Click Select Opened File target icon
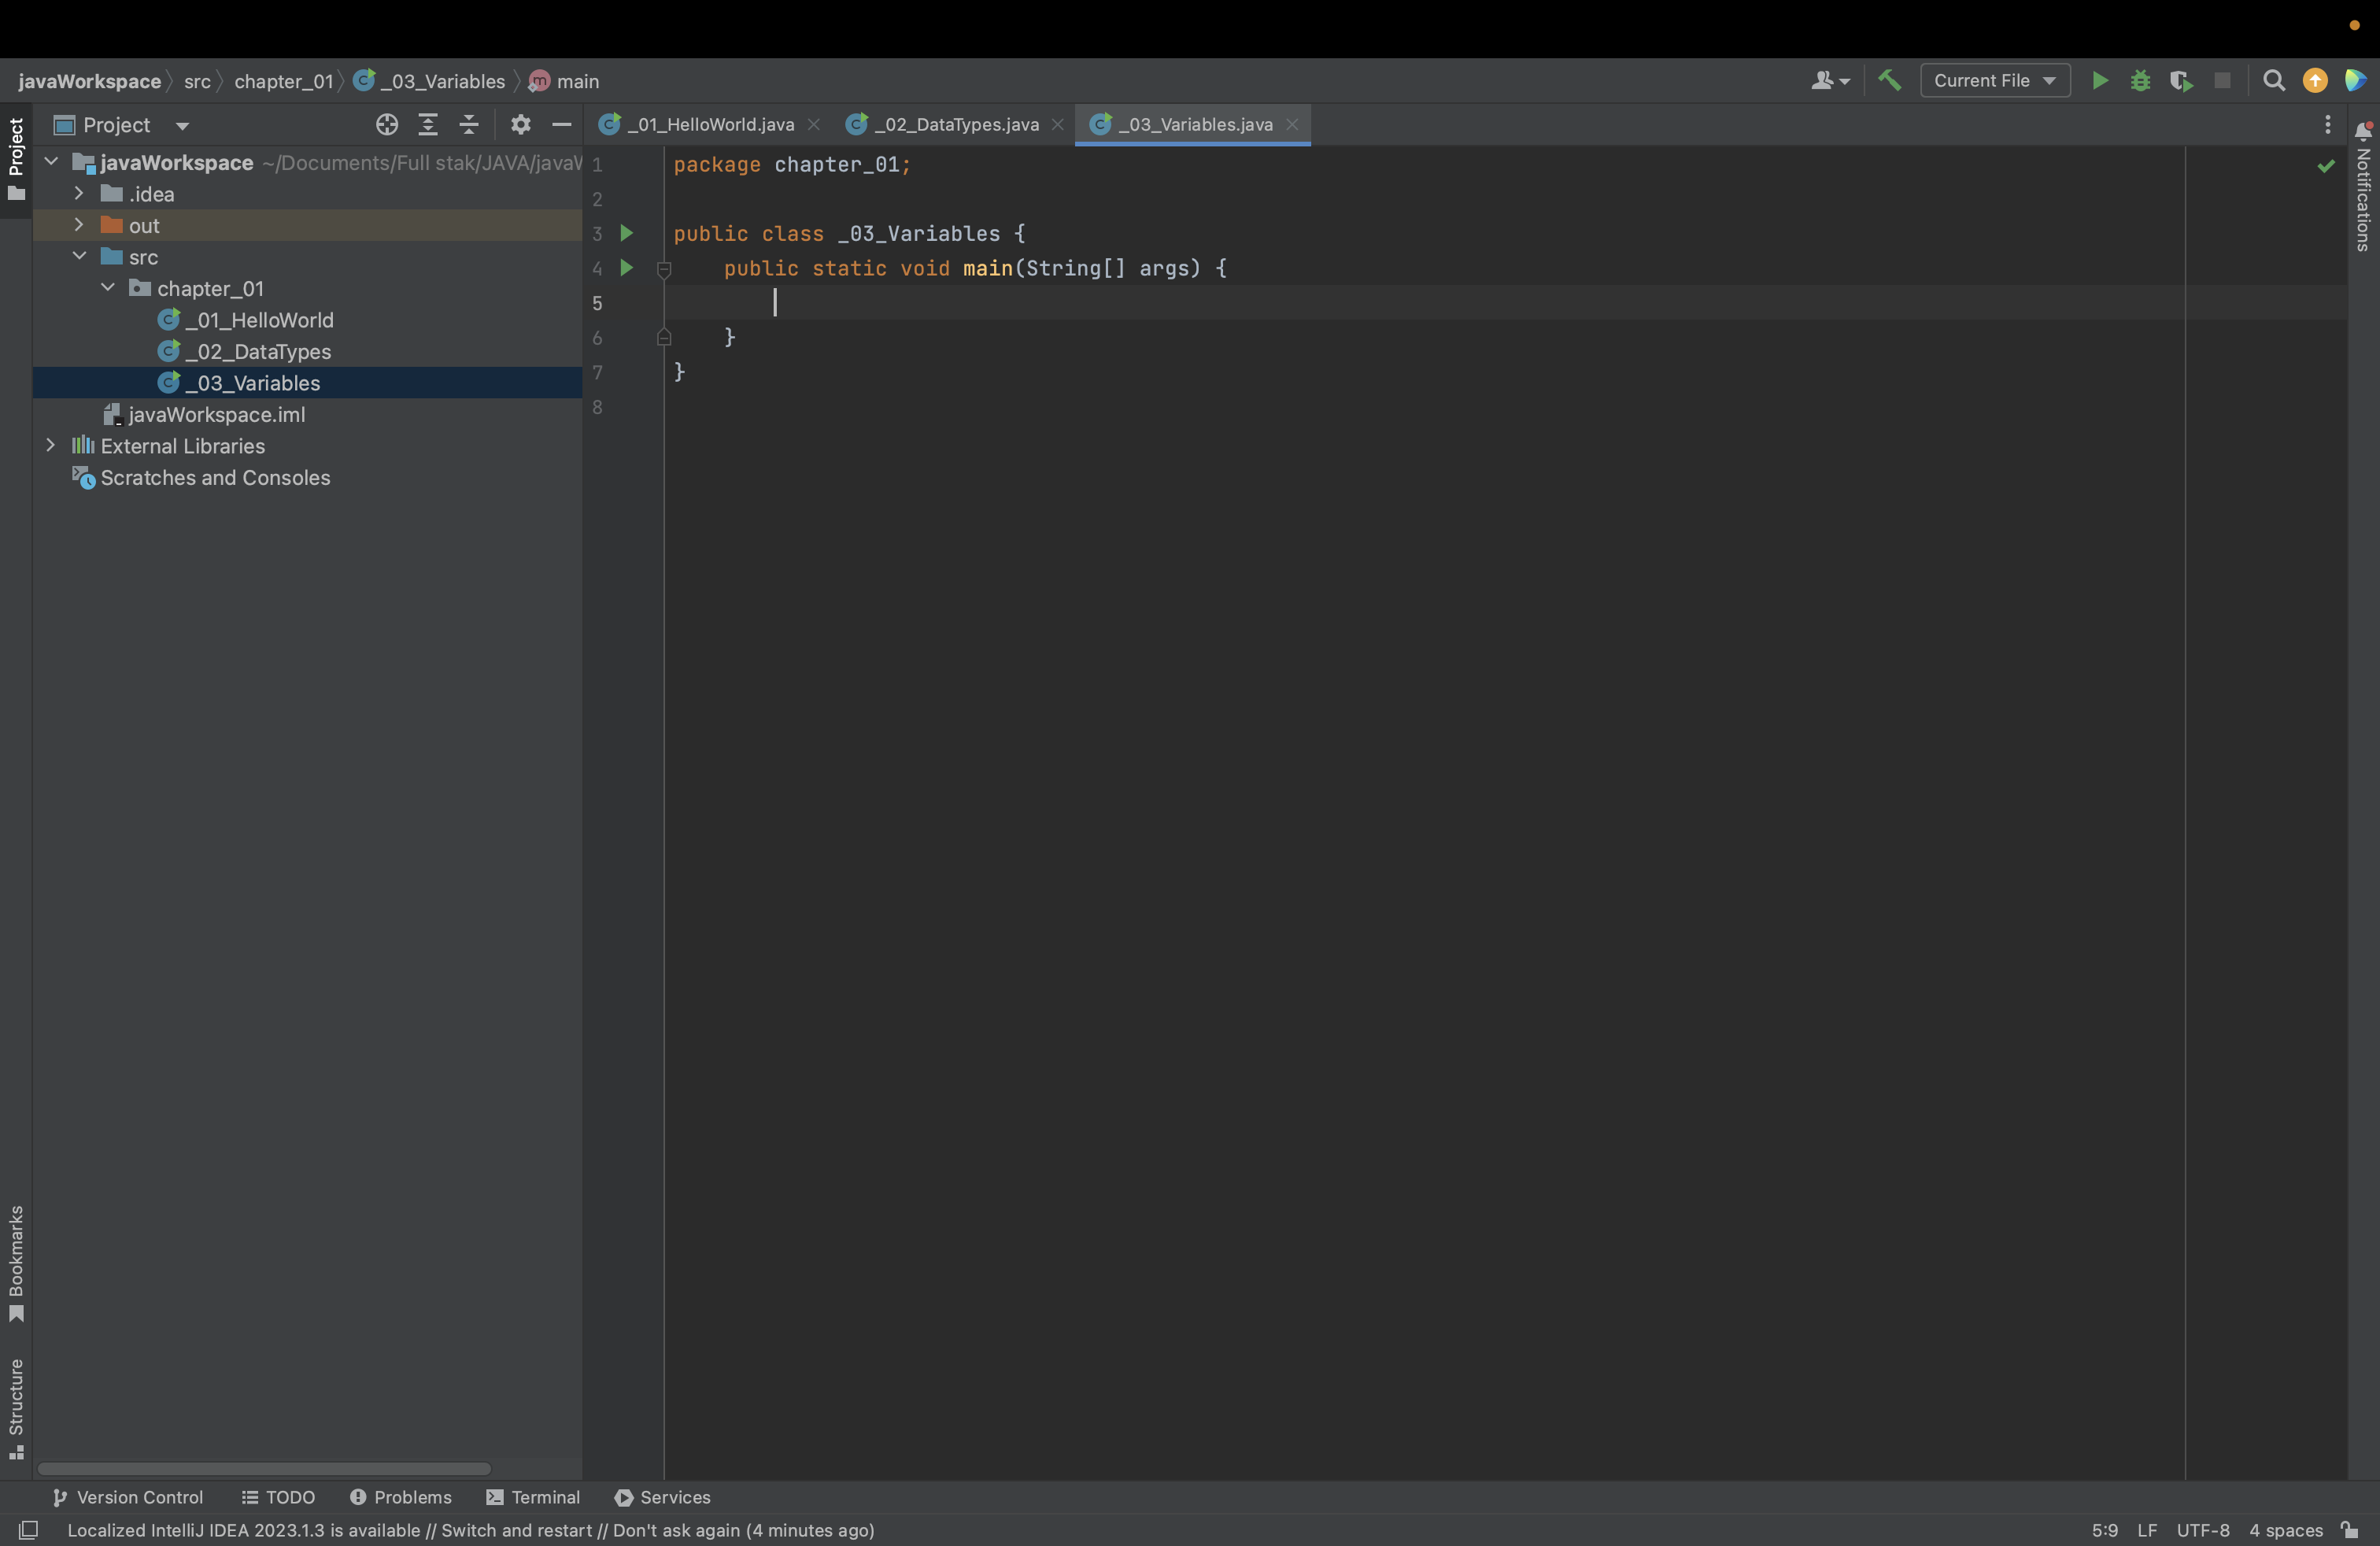Viewport: 2380px width, 1546px height. click(387, 124)
